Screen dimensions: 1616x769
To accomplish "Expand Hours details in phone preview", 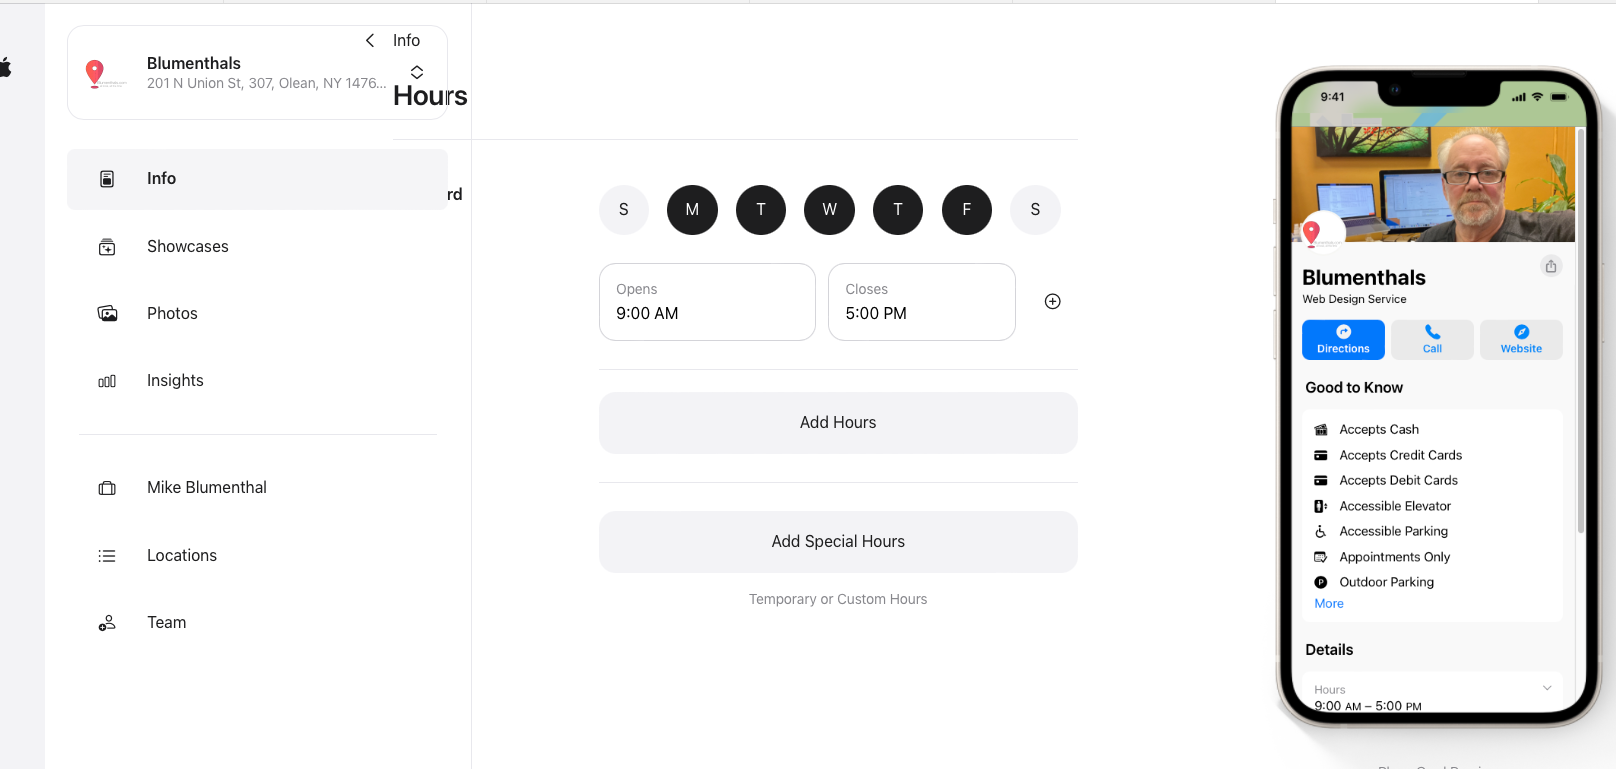I will [1546, 688].
